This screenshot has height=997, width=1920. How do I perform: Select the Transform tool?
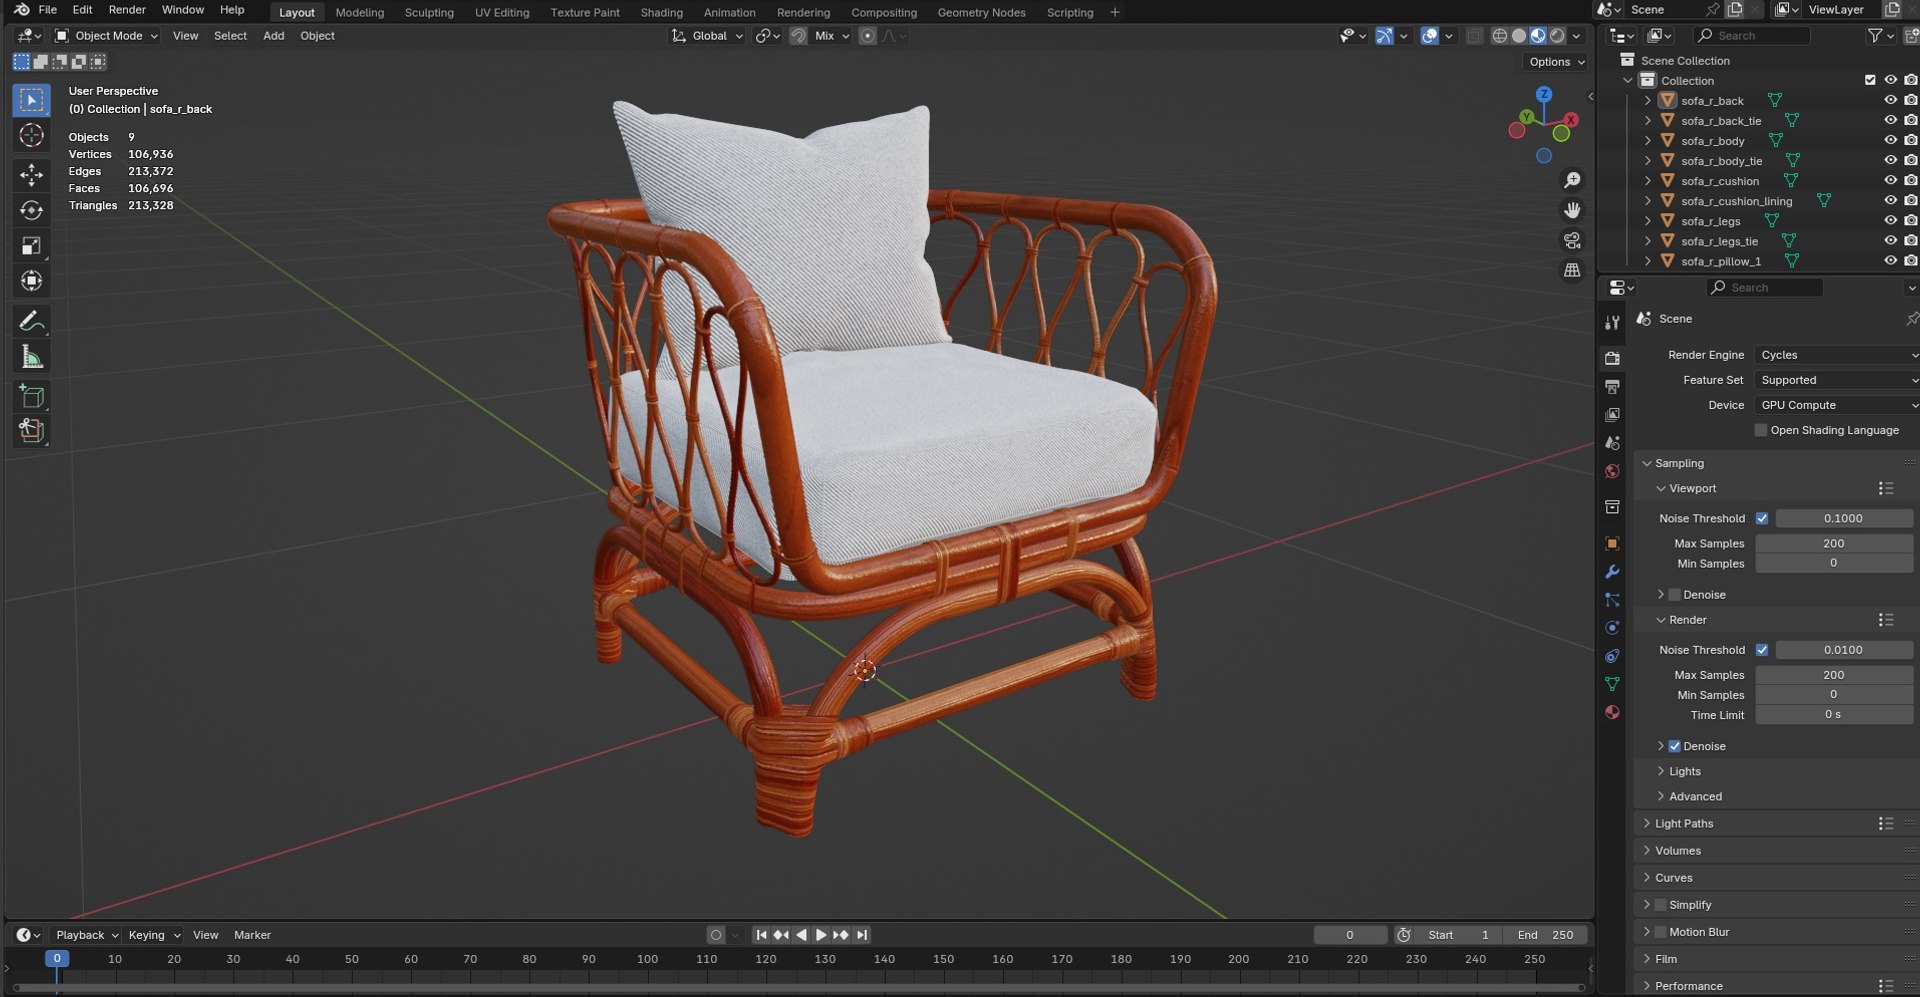tap(31, 282)
